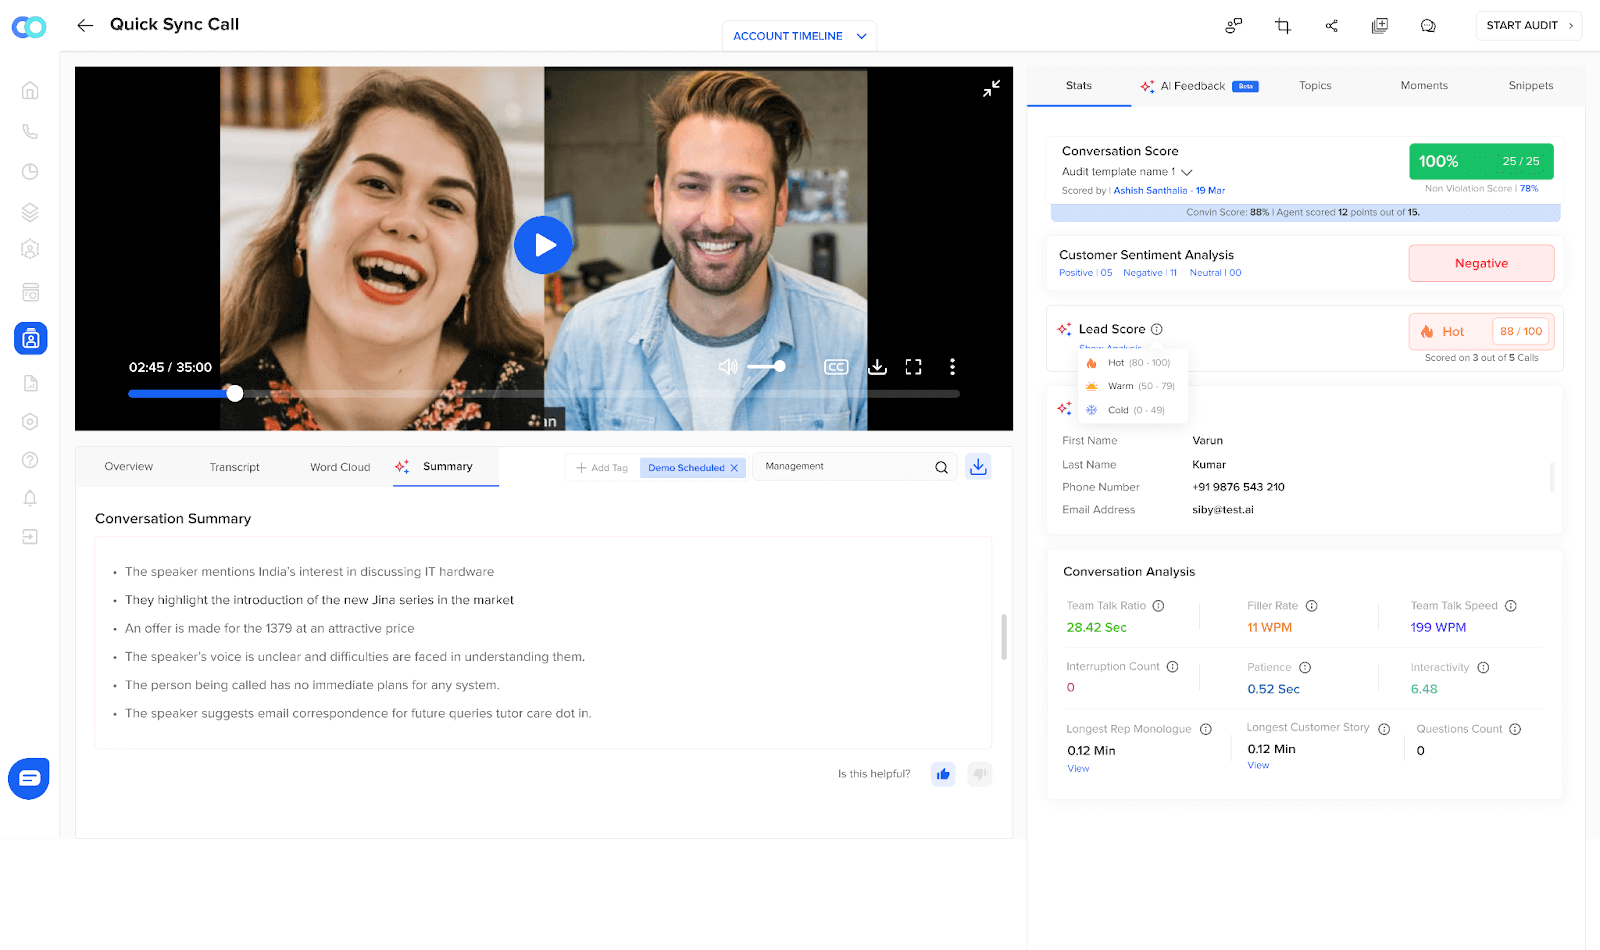View the Longest Customer Story details

[1258, 766]
